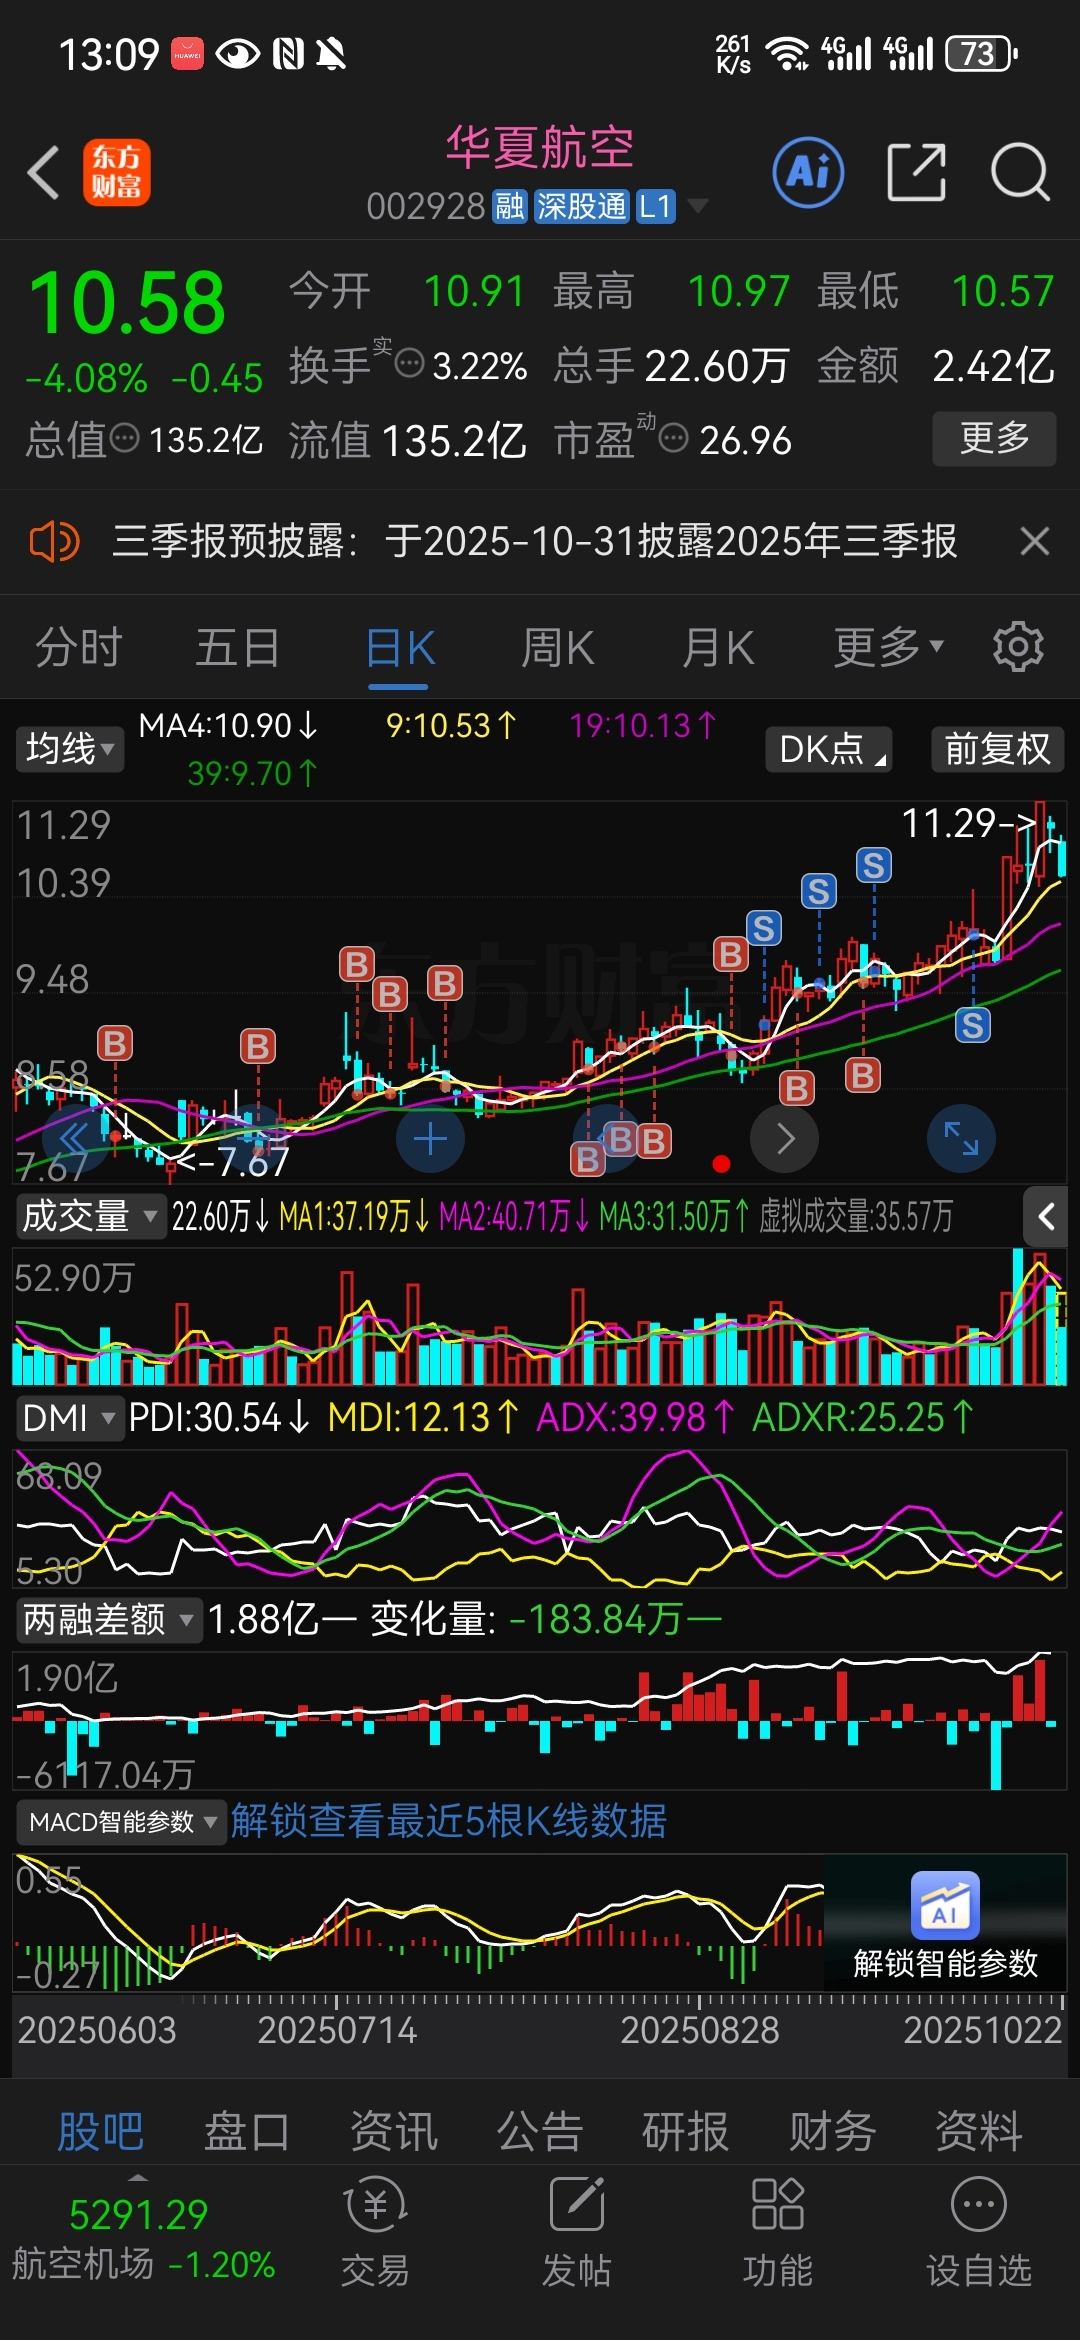Close the 三季报预披露 notice
Image resolution: width=1080 pixels, height=2340 pixels.
point(1035,542)
